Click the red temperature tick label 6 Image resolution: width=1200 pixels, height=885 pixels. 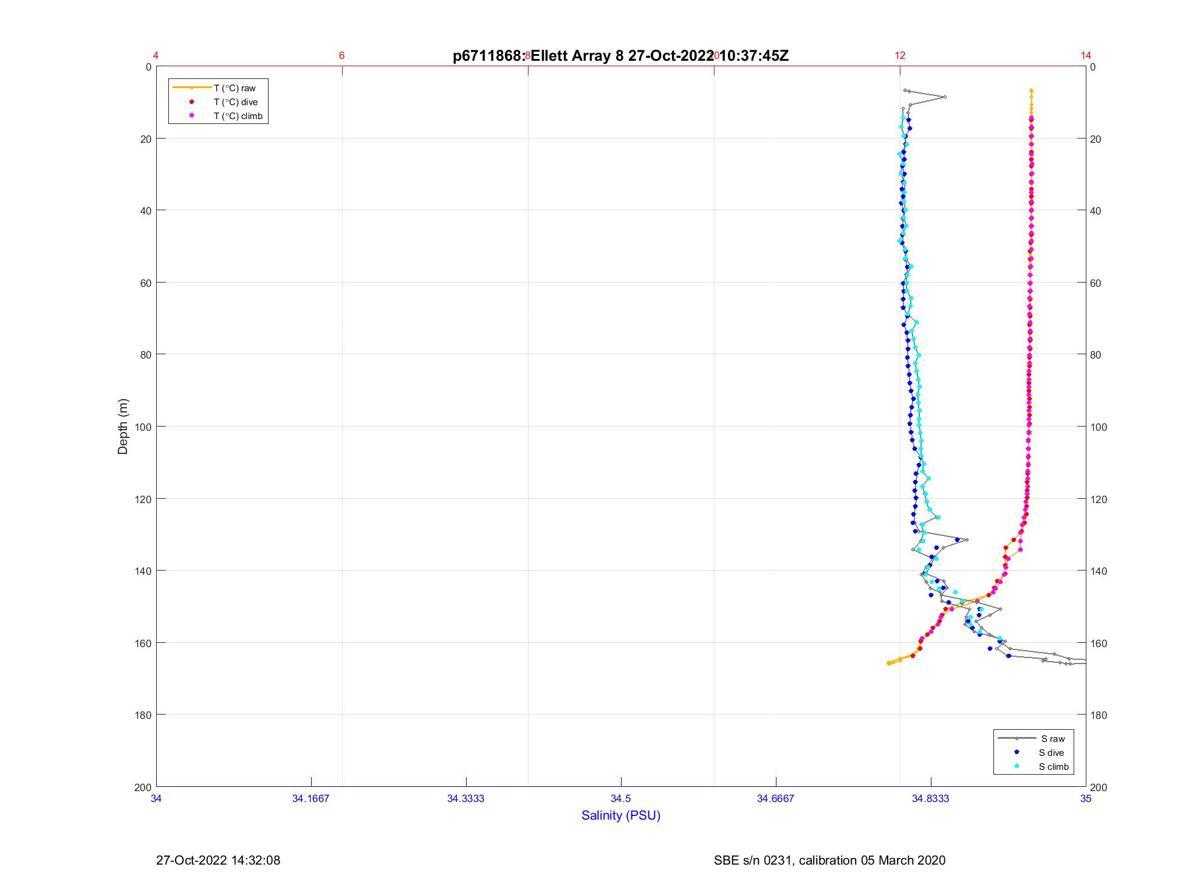click(x=342, y=56)
